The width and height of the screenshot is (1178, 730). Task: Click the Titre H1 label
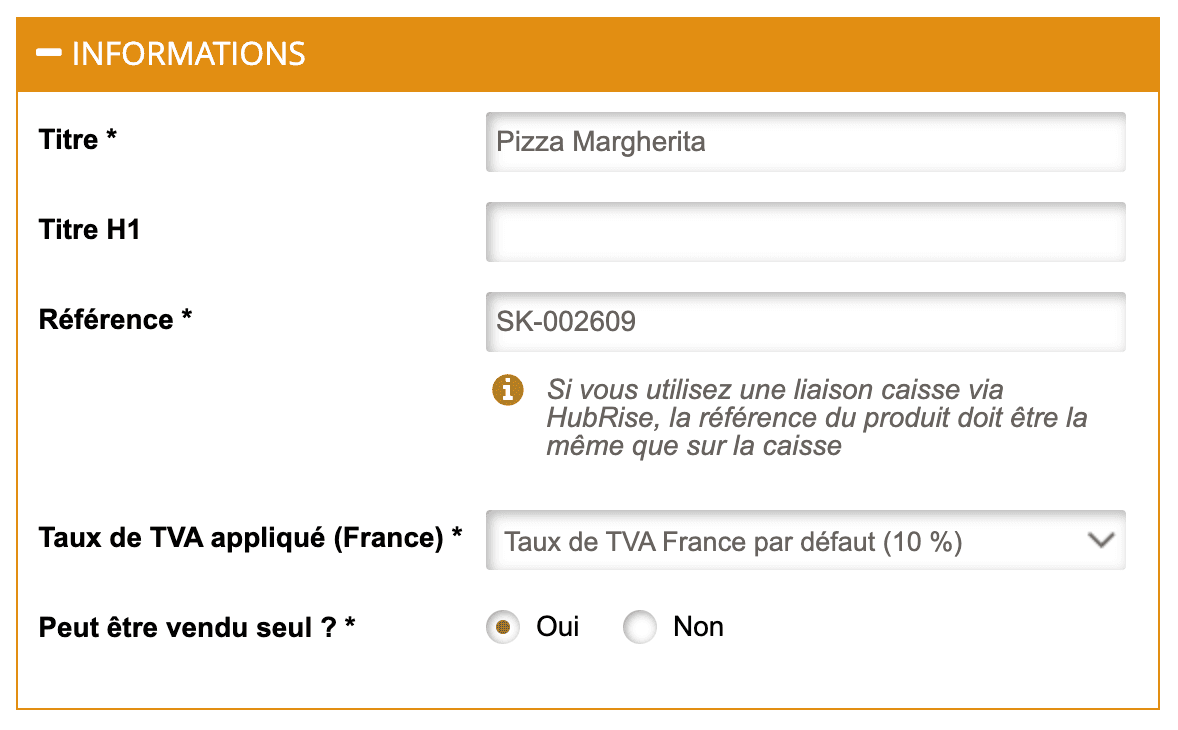click(x=89, y=230)
